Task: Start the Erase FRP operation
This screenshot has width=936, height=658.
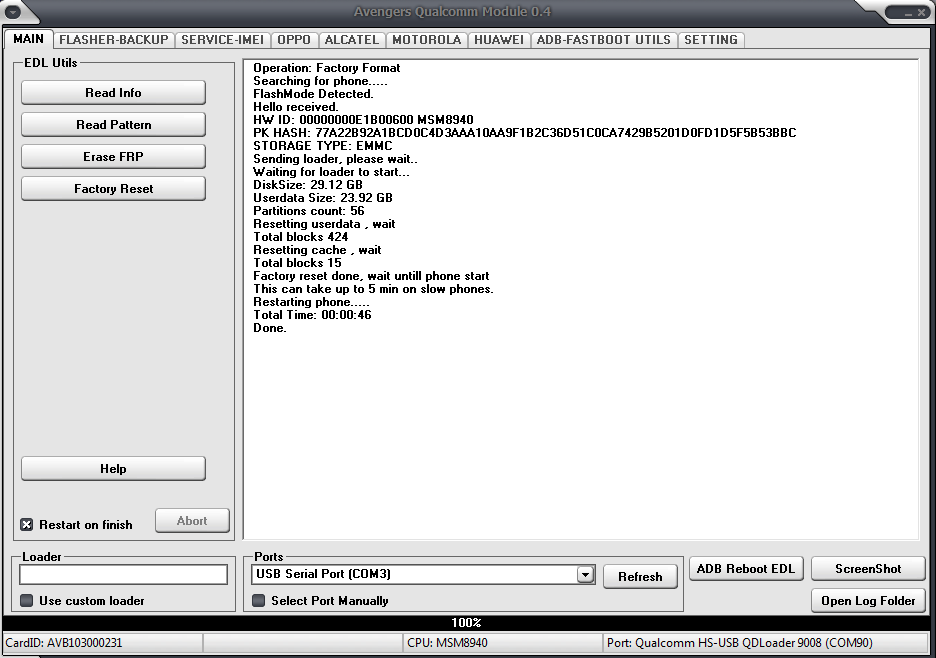Action: click(x=113, y=156)
